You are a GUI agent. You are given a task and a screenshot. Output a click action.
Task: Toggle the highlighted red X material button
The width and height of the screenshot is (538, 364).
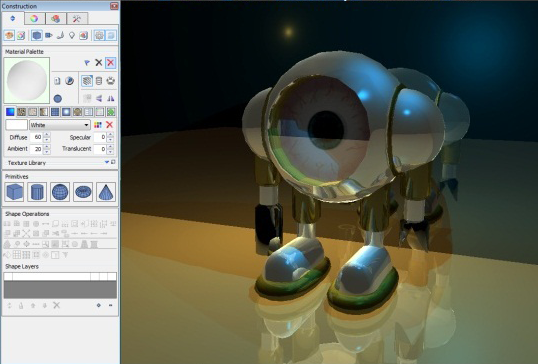(110, 62)
